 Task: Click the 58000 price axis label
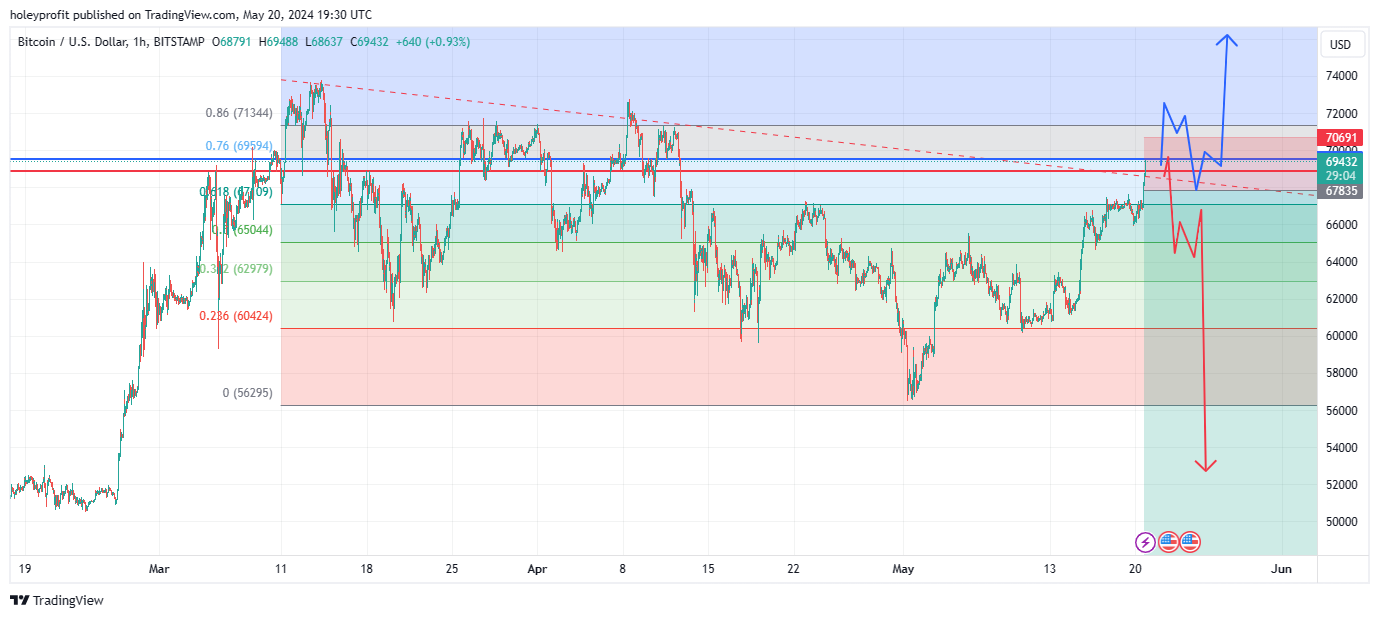[x=1341, y=373]
